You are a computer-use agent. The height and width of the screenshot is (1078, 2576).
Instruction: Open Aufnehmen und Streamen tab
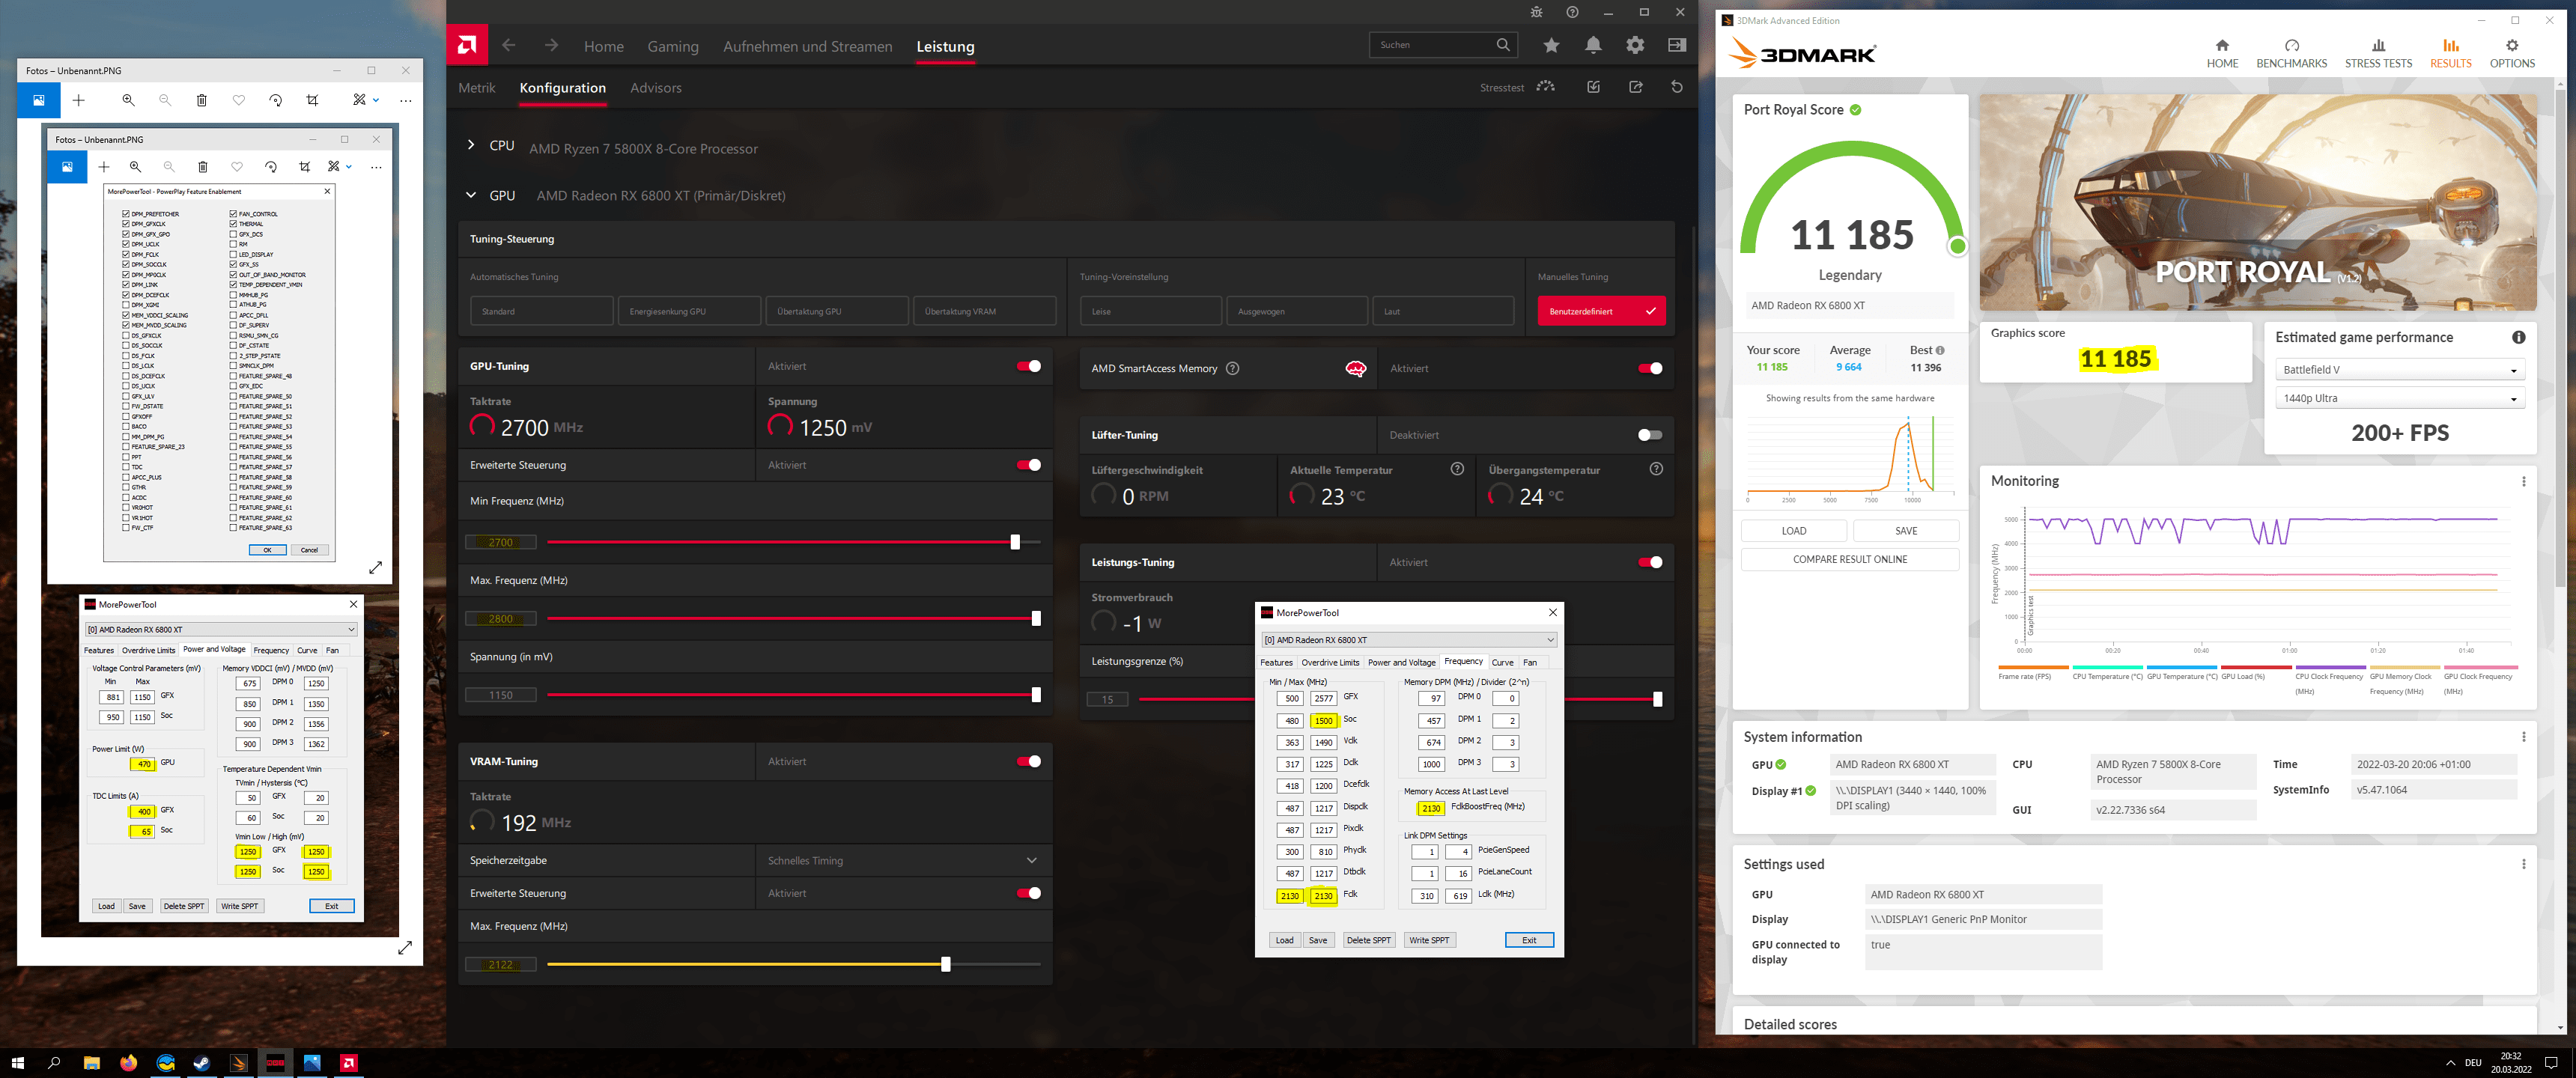click(x=807, y=46)
